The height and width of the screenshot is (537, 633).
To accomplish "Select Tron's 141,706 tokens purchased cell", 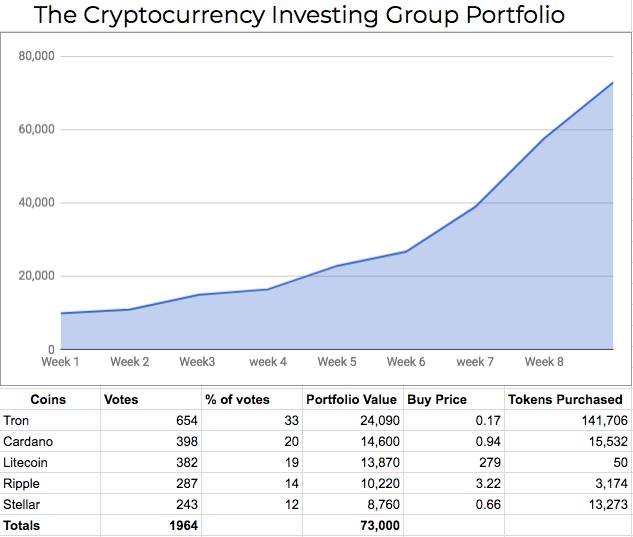I will [598, 421].
